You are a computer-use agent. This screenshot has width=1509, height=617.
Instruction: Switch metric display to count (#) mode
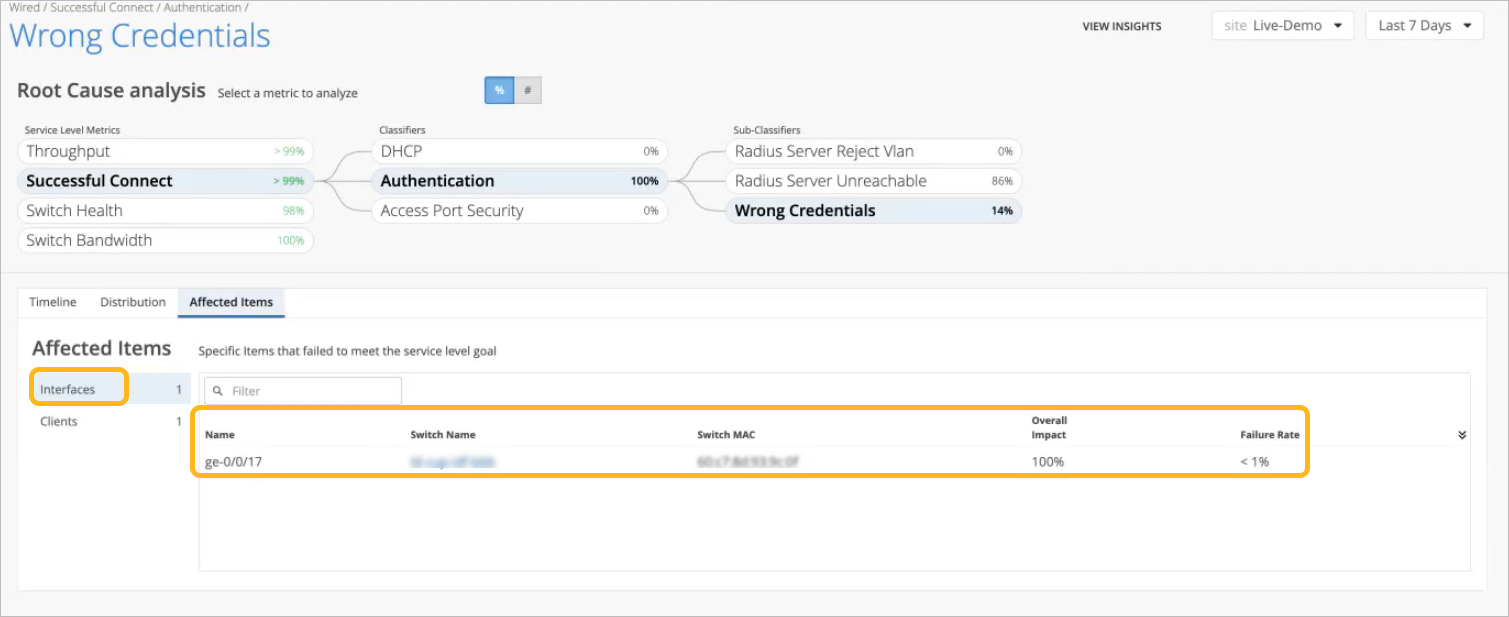point(527,91)
